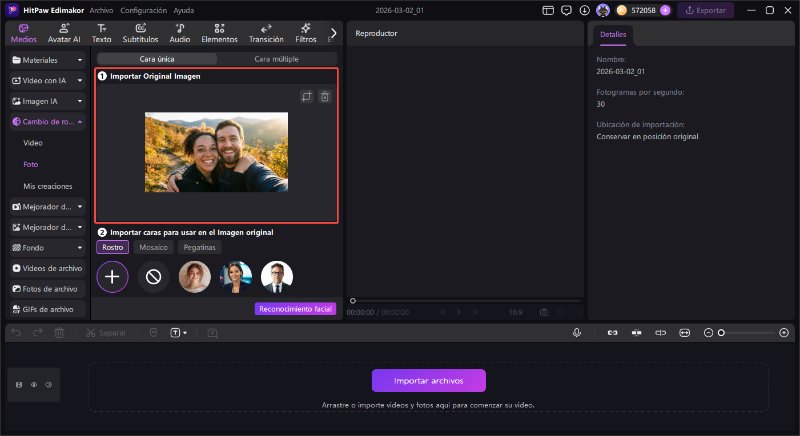Viewport: 800px width, 436px height.
Task: Toggle the timeline snapping icon
Action: pos(636,333)
